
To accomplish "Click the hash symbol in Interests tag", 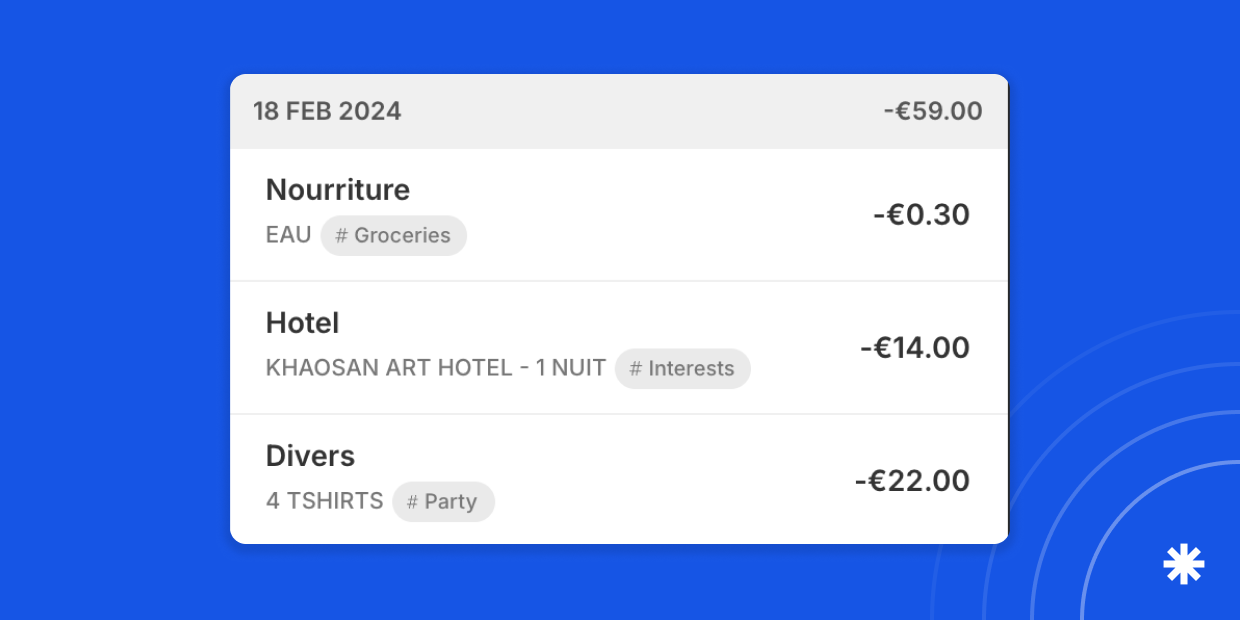I will coord(635,369).
